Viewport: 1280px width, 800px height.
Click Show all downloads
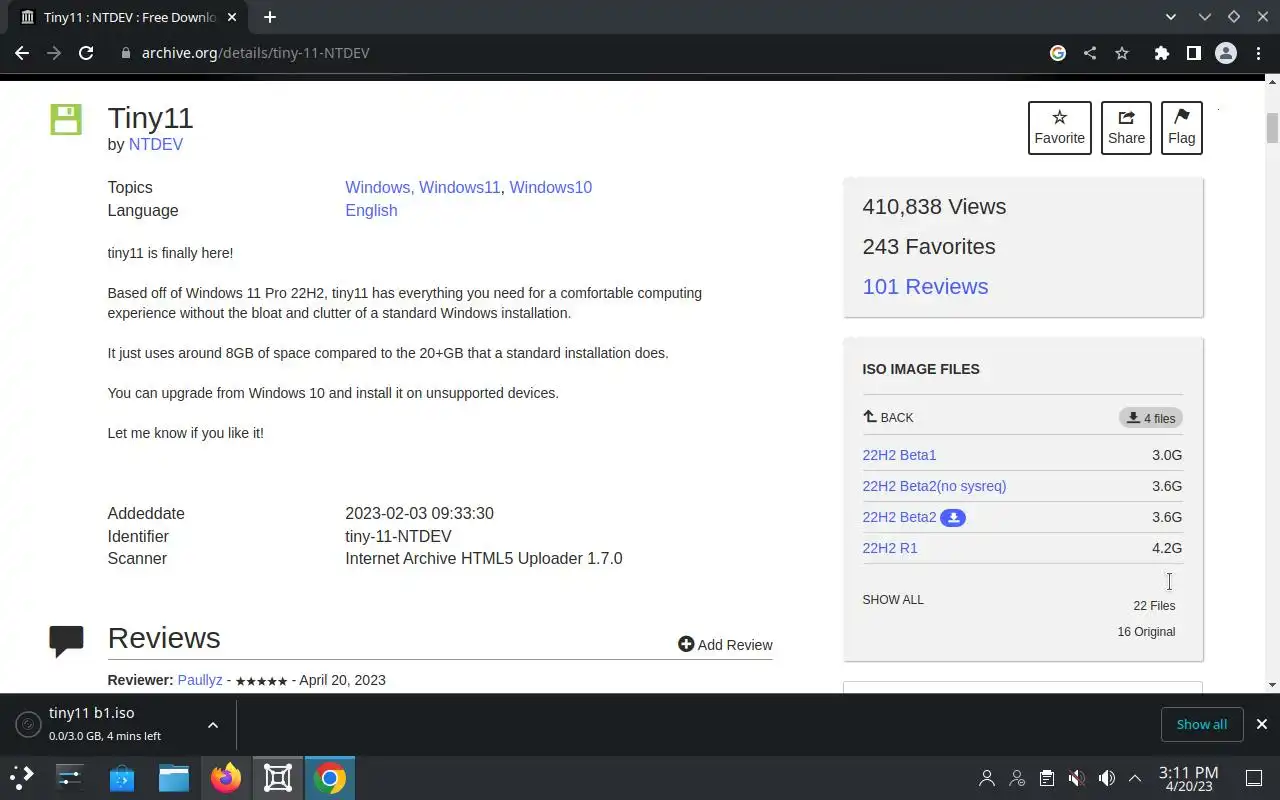point(1201,724)
